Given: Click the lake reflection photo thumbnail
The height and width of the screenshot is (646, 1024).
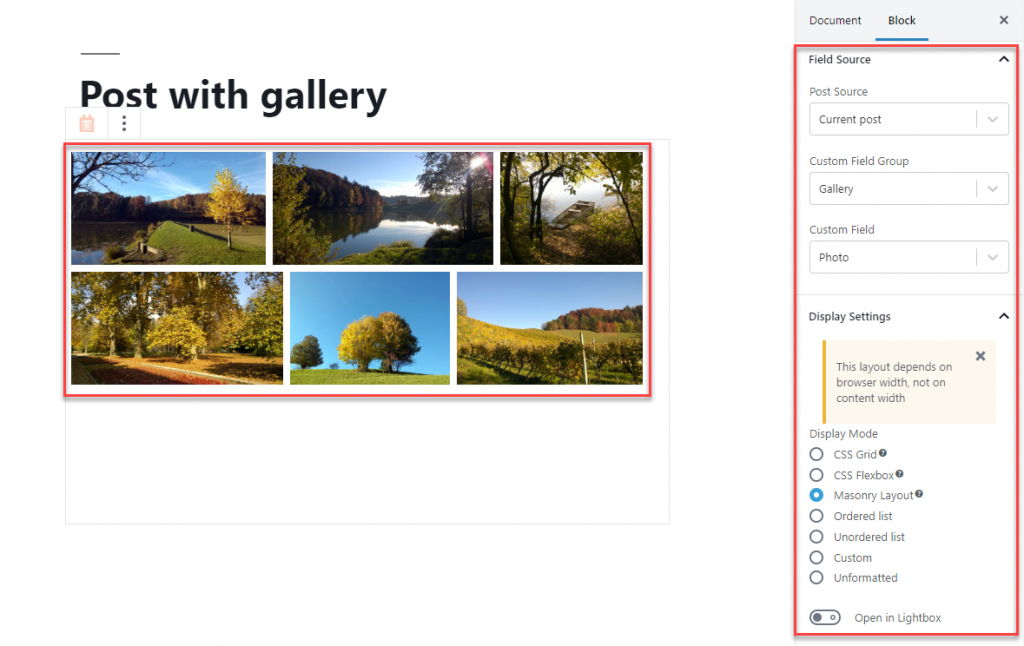Looking at the screenshot, I should click(x=382, y=208).
